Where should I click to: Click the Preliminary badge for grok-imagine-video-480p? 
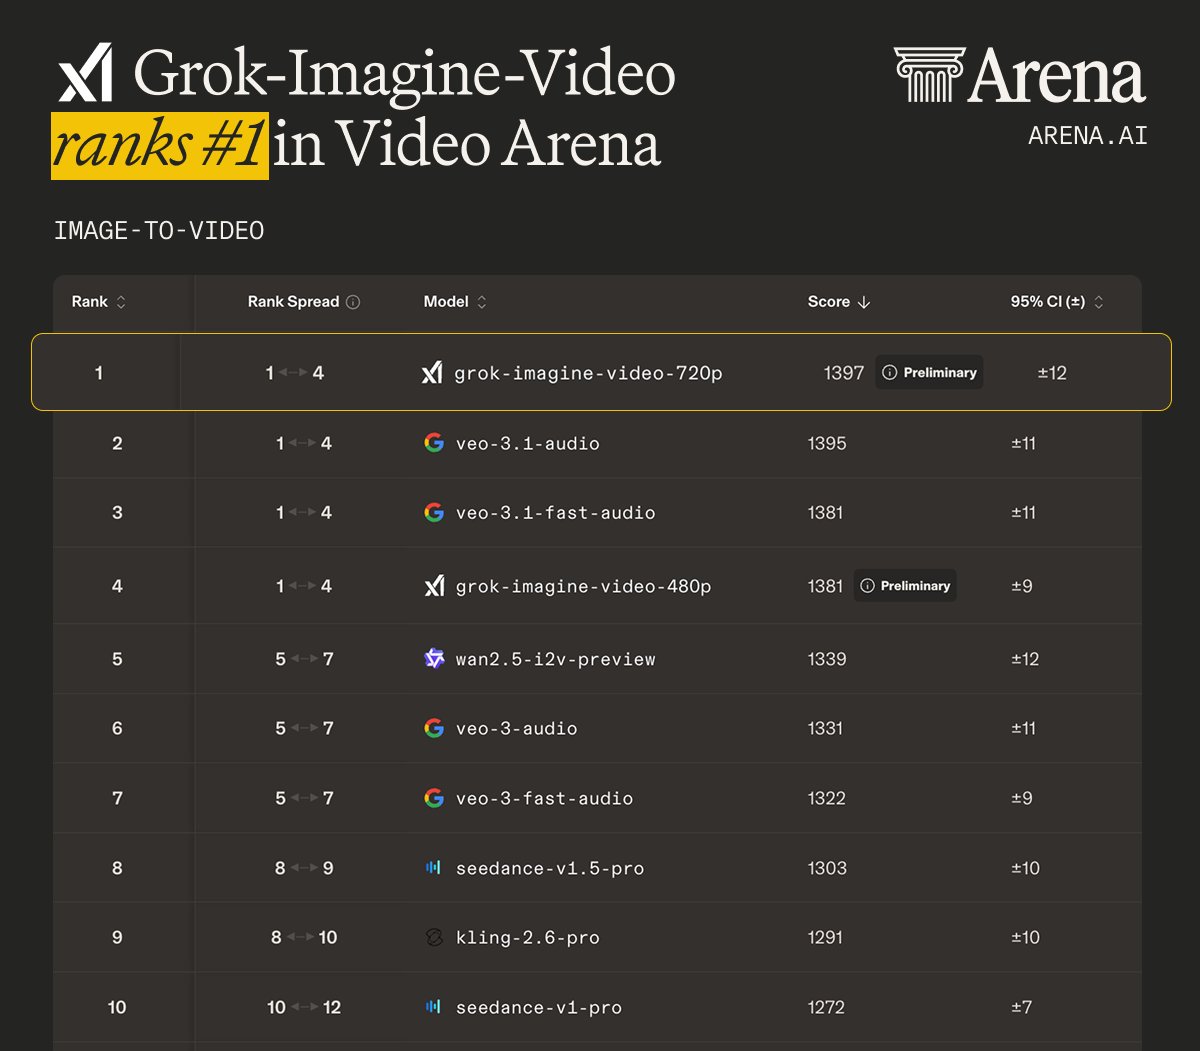tap(905, 586)
